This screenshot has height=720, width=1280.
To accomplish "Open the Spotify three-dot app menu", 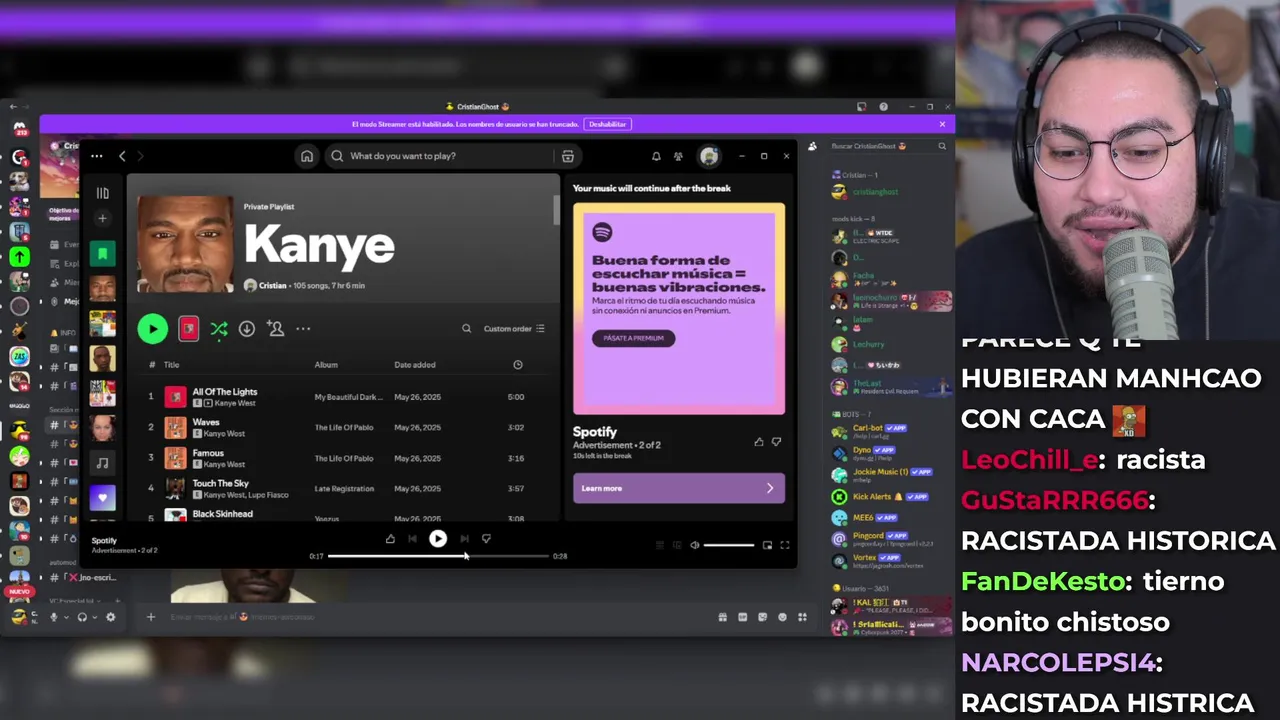I will coord(96,156).
